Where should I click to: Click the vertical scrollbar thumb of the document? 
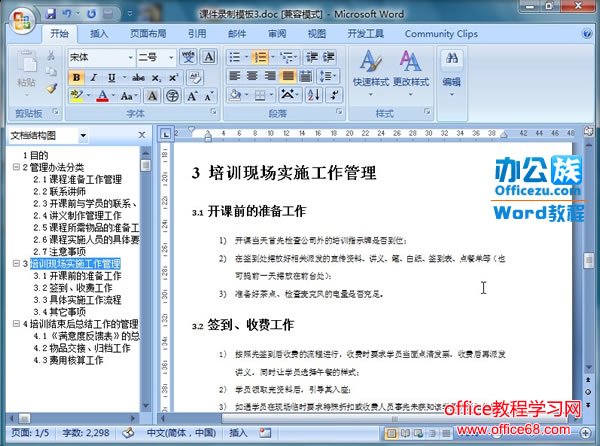[589, 260]
